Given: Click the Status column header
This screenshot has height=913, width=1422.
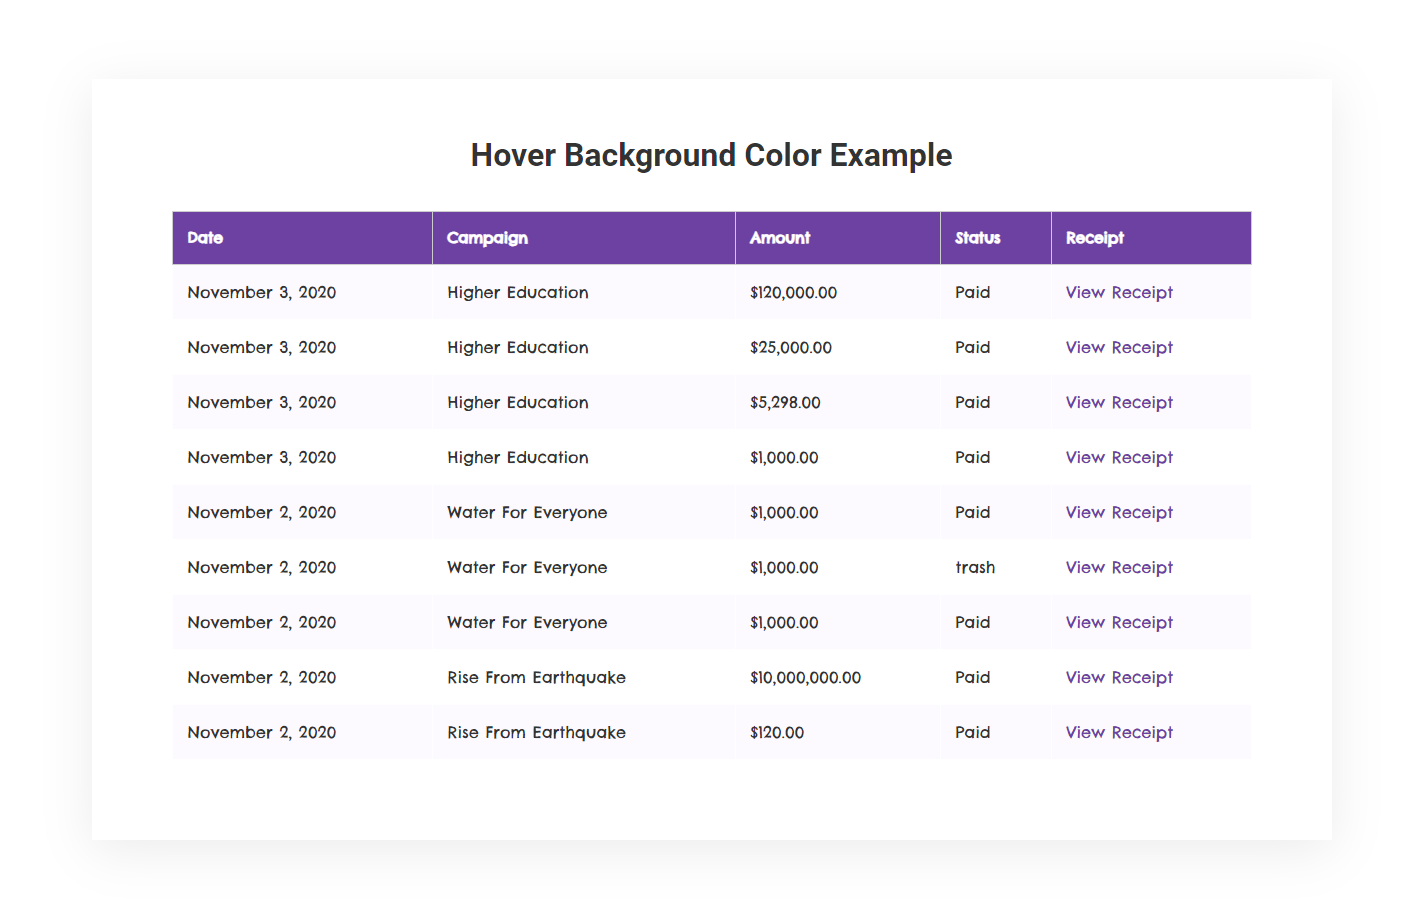Looking at the screenshot, I should pos(977,238).
